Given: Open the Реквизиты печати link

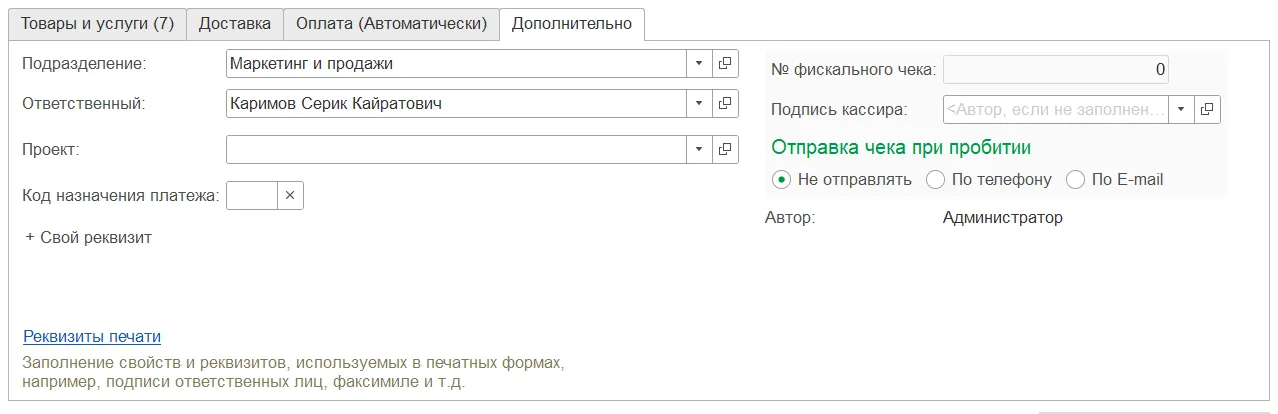Looking at the screenshot, I should click(92, 336).
